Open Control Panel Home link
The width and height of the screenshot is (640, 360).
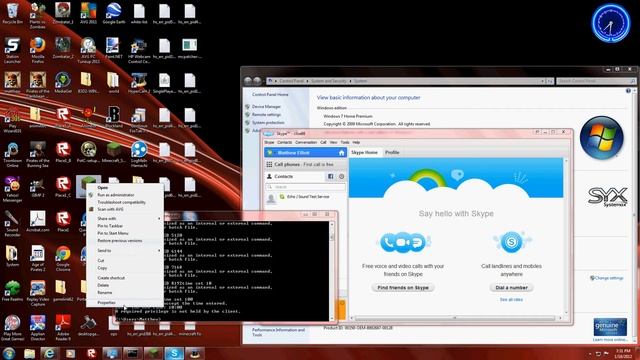pos(270,95)
